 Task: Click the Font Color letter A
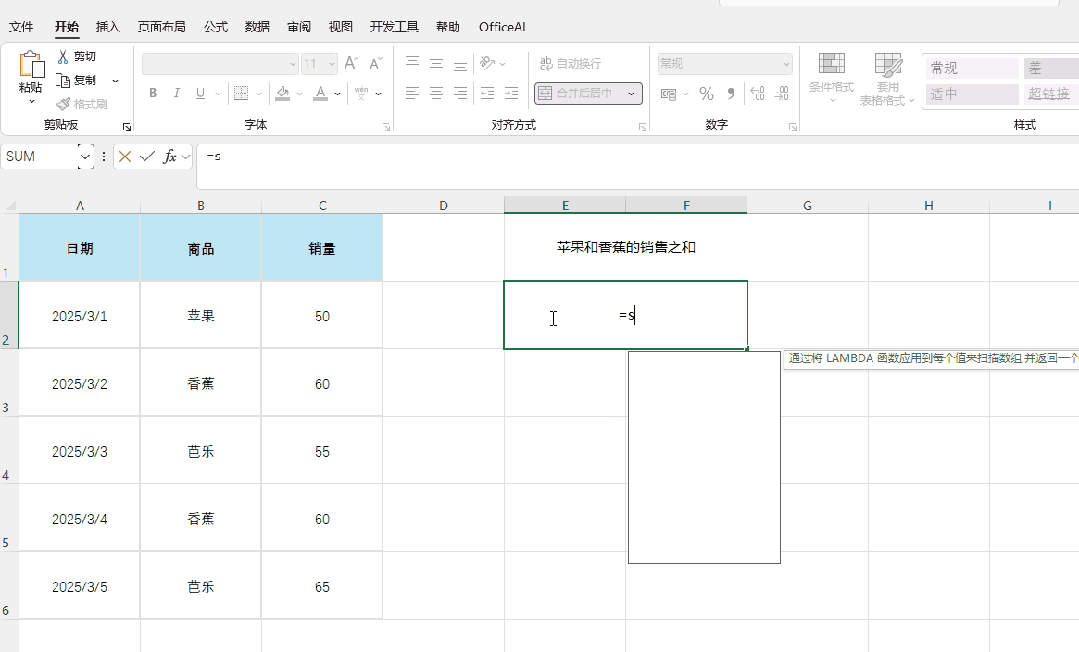pyautogui.click(x=320, y=93)
